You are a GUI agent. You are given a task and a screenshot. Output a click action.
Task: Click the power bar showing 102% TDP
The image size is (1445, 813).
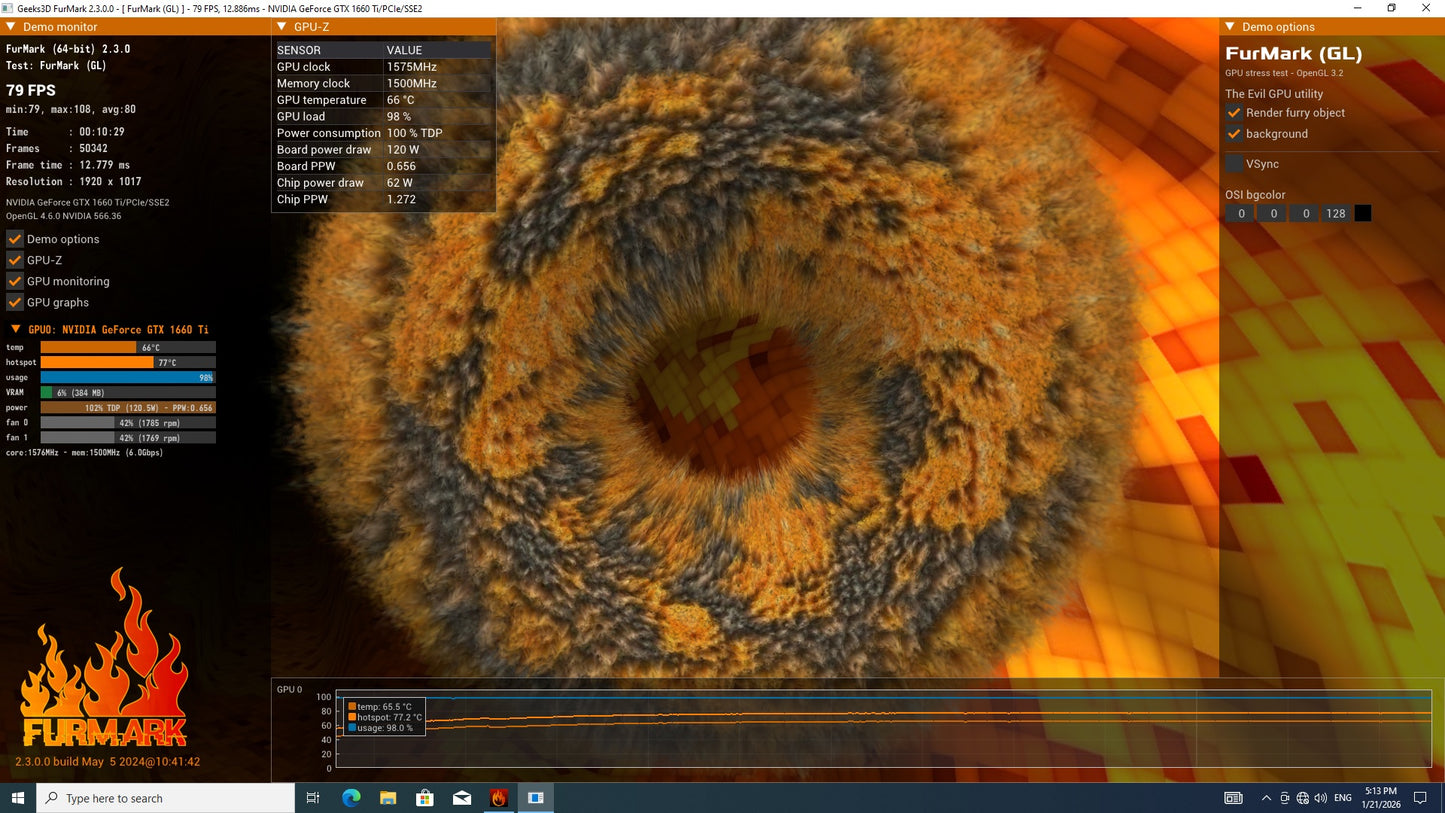pyautogui.click(x=128, y=408)
